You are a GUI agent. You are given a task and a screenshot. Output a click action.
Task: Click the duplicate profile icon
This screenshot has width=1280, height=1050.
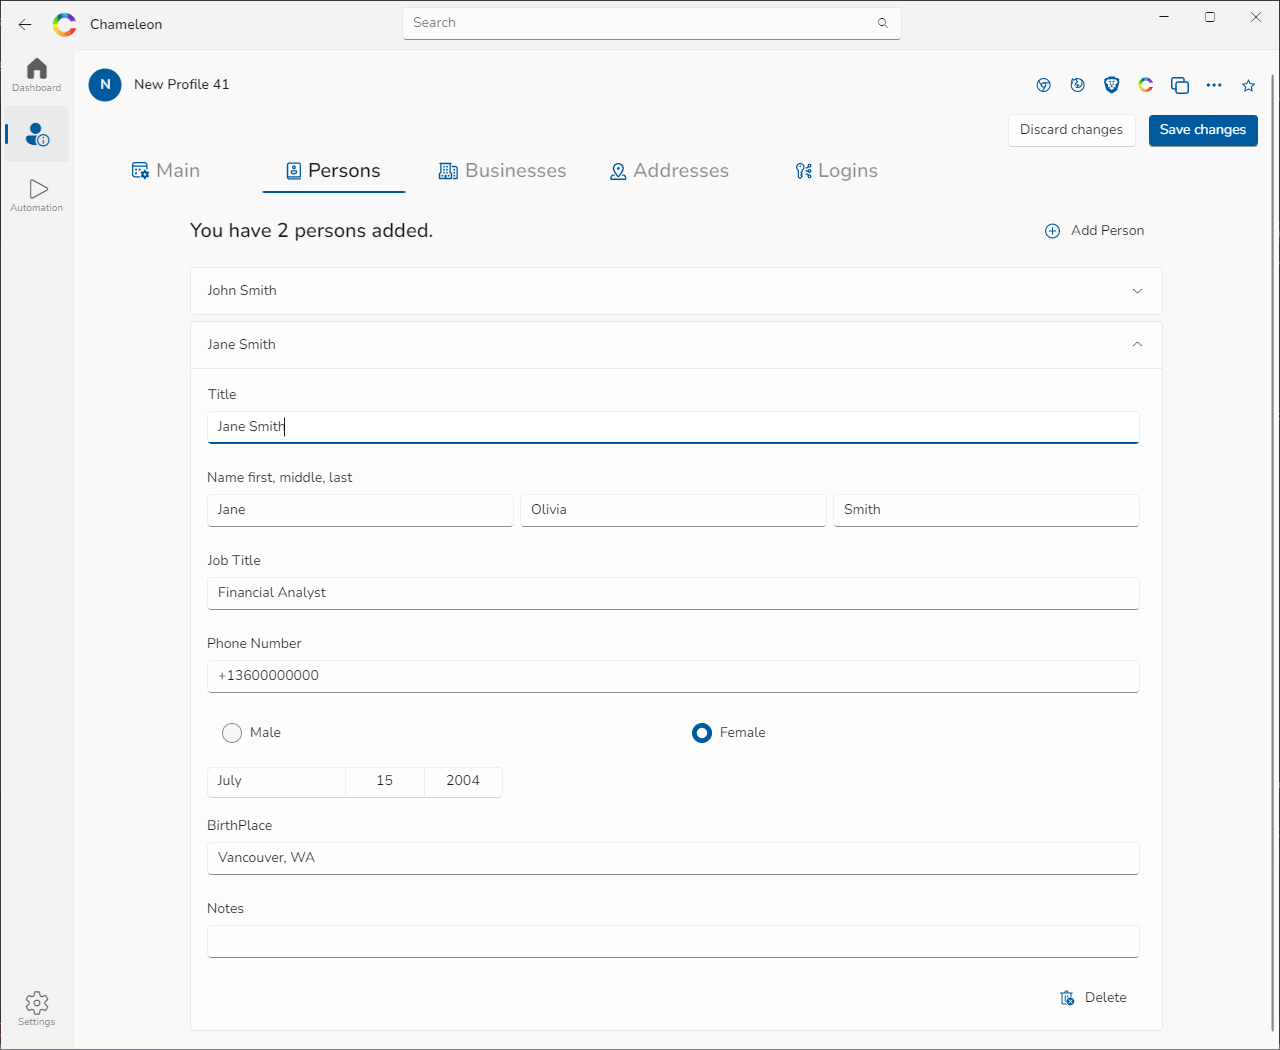(x=1180, y=86)
